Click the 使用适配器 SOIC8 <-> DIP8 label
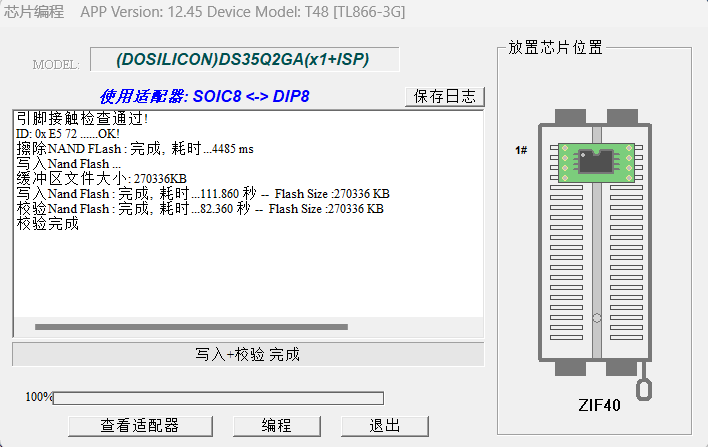Screen dimensions: 708x447 tap(204, 97)
